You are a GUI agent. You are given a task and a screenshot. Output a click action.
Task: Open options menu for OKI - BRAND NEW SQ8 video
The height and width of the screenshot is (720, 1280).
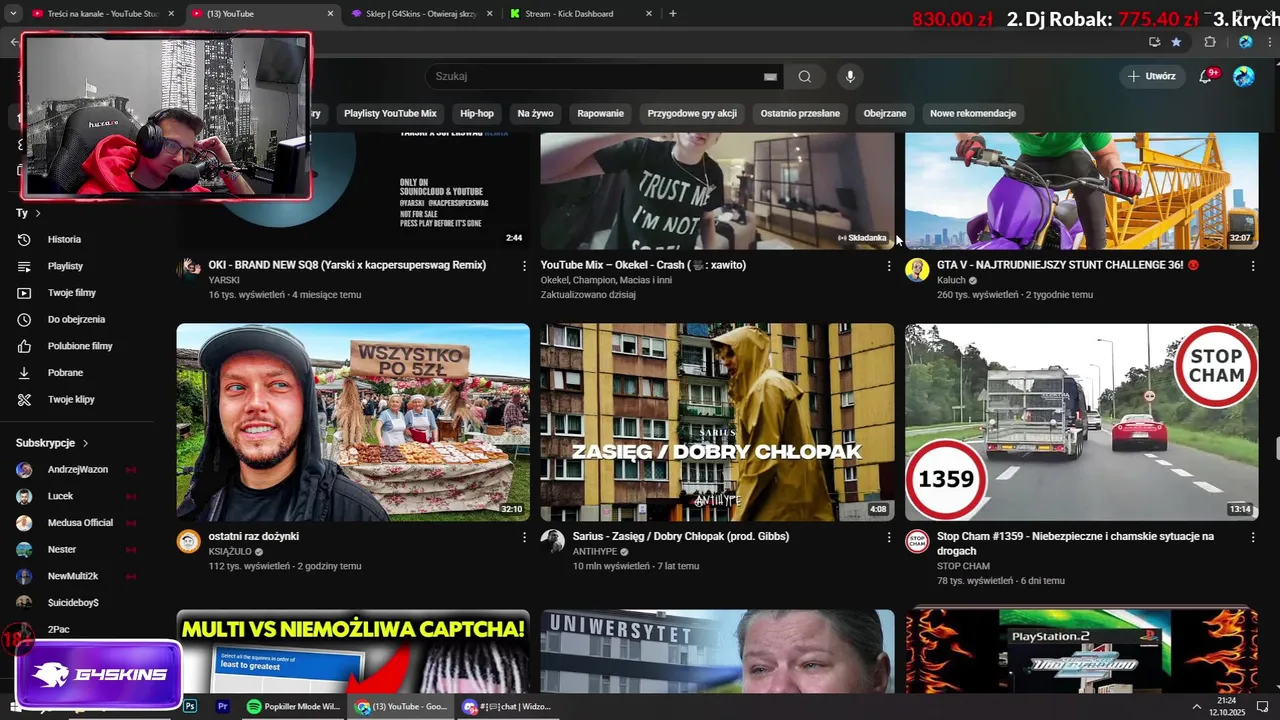(524, 266)
